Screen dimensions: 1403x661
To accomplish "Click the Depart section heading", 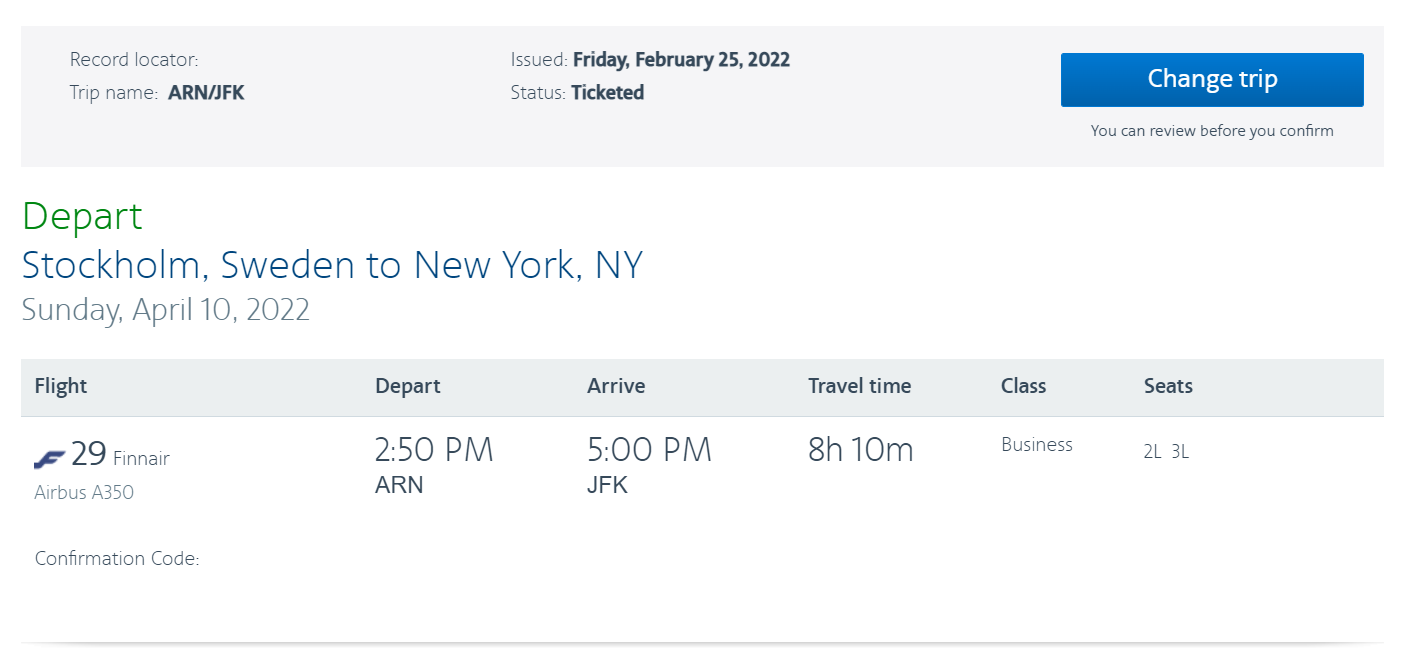I will (x=81, y=216).
